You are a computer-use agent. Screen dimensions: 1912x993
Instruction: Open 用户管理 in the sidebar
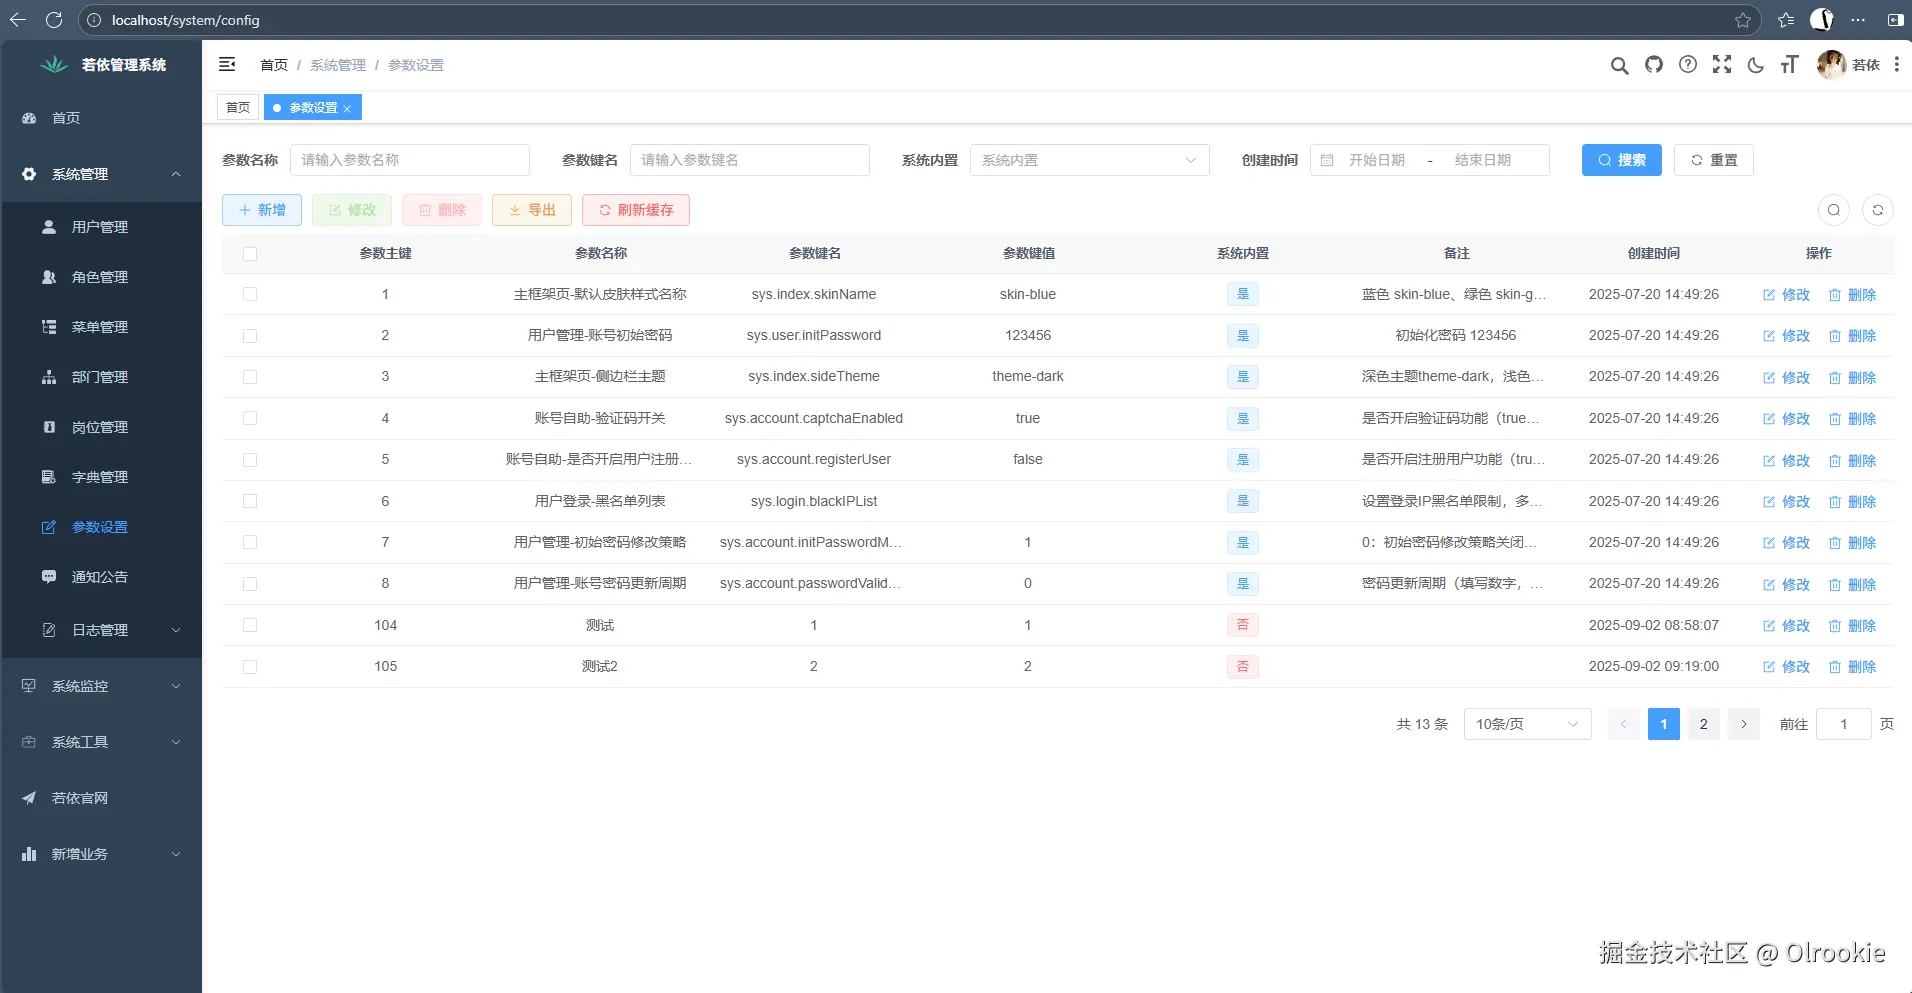(x=101, y=227)
